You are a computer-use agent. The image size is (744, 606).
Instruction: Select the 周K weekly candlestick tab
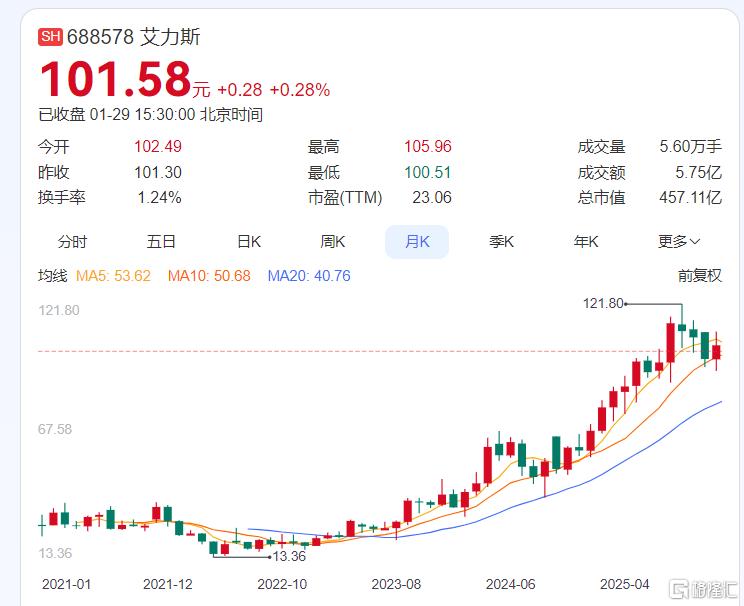point(333,242)
